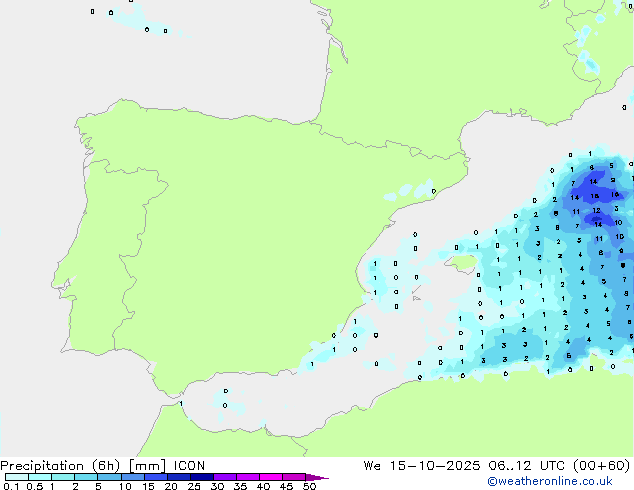Select the legend swatch between 5 and 10
The image size is (634, 490).
110,477
